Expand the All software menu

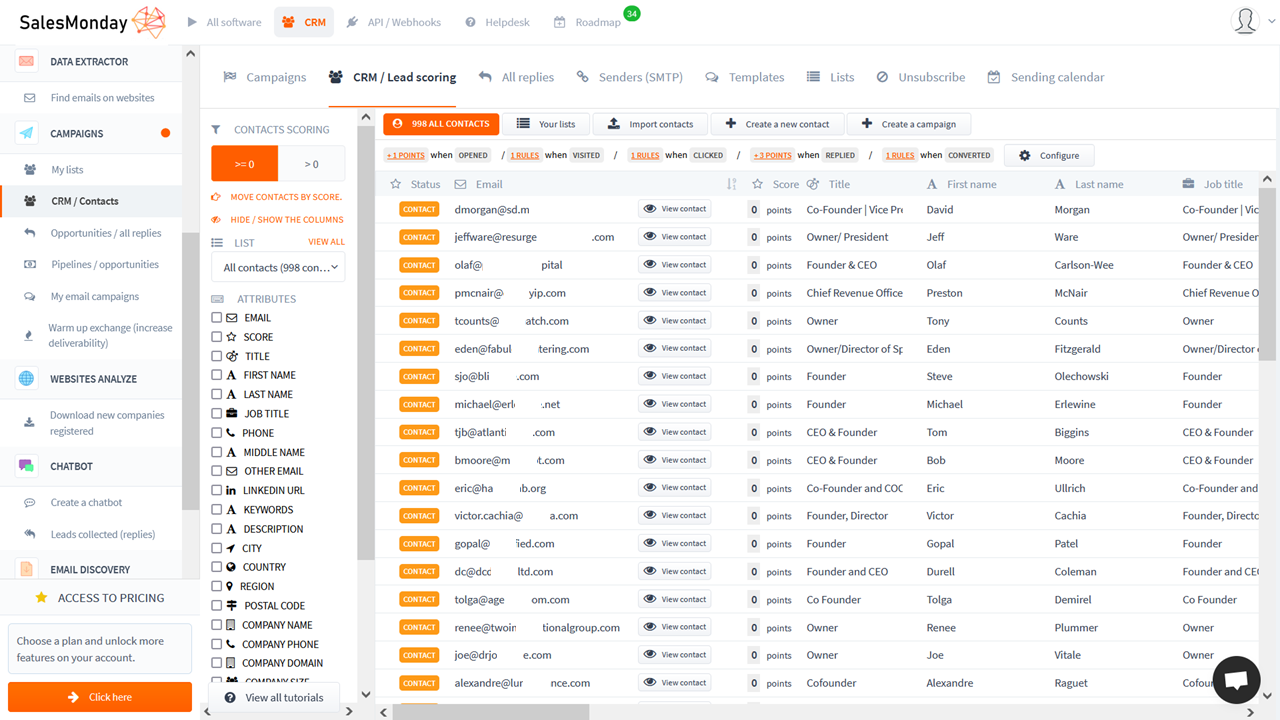coord(225,22)
